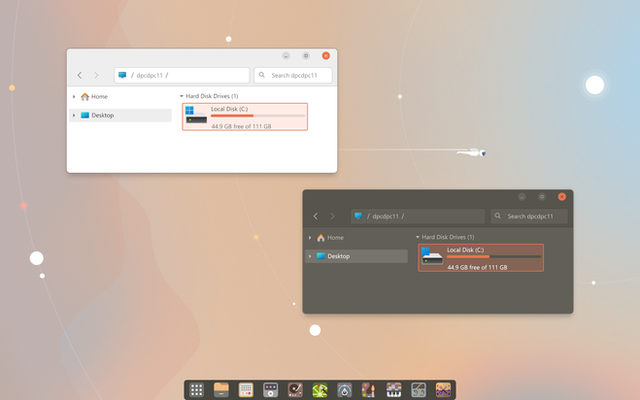The height and width of the screenshot is (400, 640).
Task: Click "Local Disk (C:)" label in dark window
Action: coord(465,250)
